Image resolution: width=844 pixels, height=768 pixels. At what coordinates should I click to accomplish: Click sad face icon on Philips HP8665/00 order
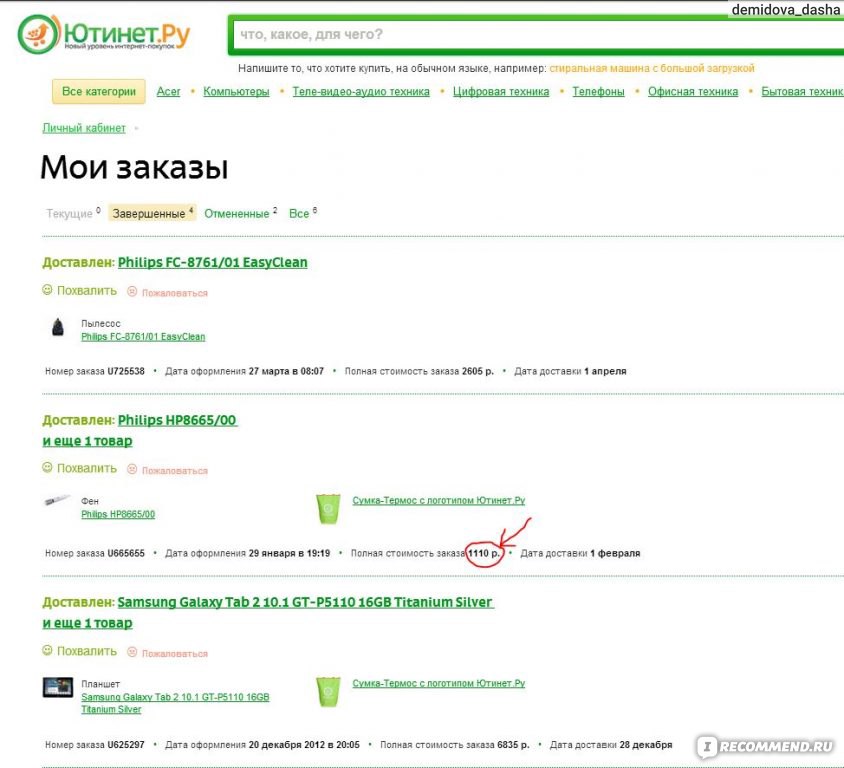[x=132, y=469]
